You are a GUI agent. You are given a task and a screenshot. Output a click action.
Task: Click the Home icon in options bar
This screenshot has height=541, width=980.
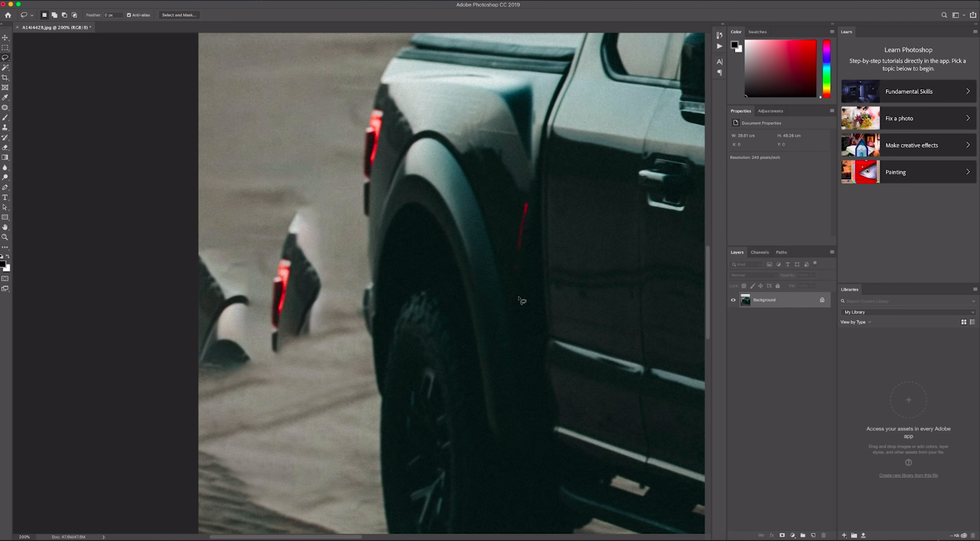point(8,15)
